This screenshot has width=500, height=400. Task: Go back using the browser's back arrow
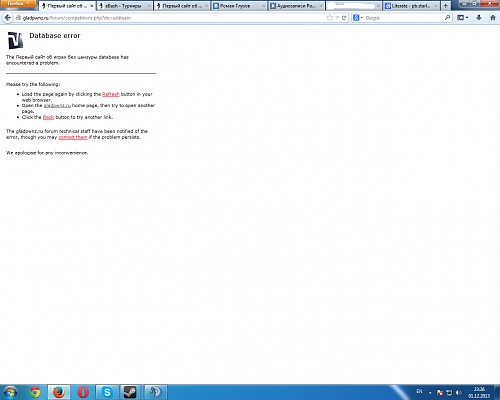(x=8, y=18)
